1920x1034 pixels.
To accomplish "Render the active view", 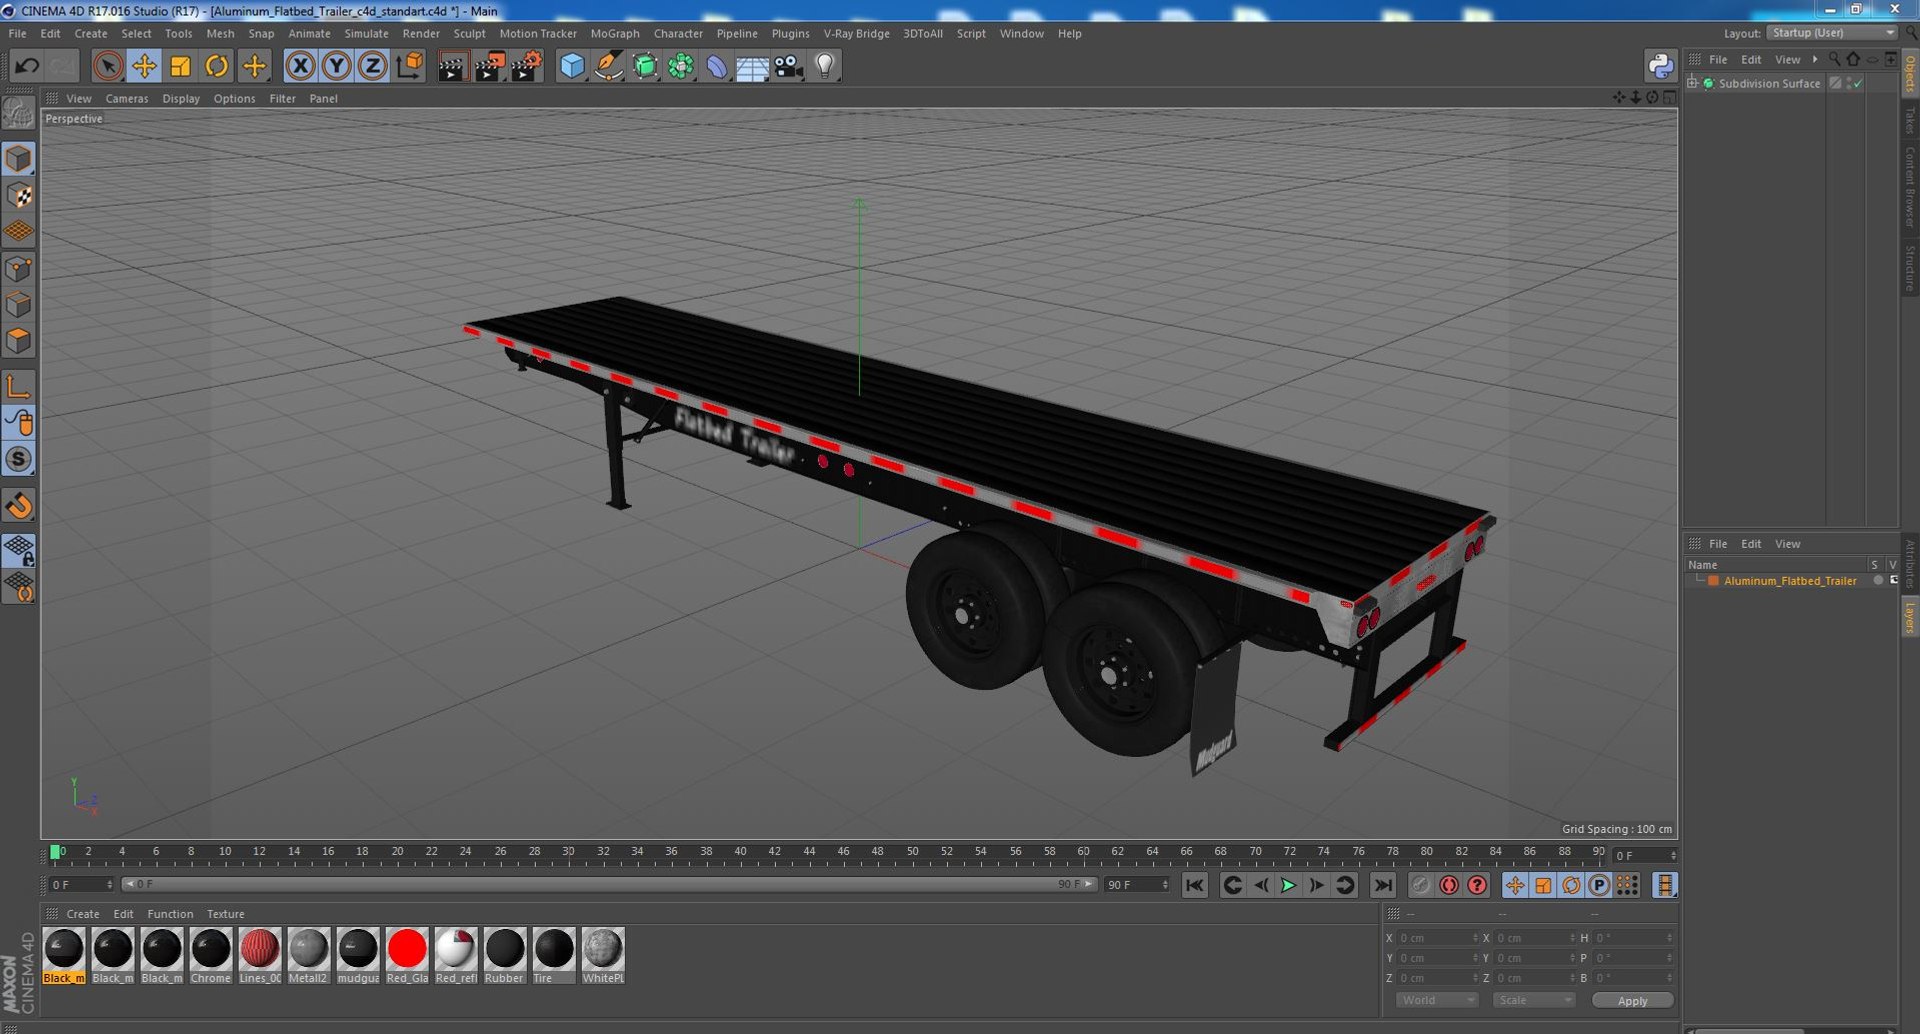I will [x=452, y=66].
